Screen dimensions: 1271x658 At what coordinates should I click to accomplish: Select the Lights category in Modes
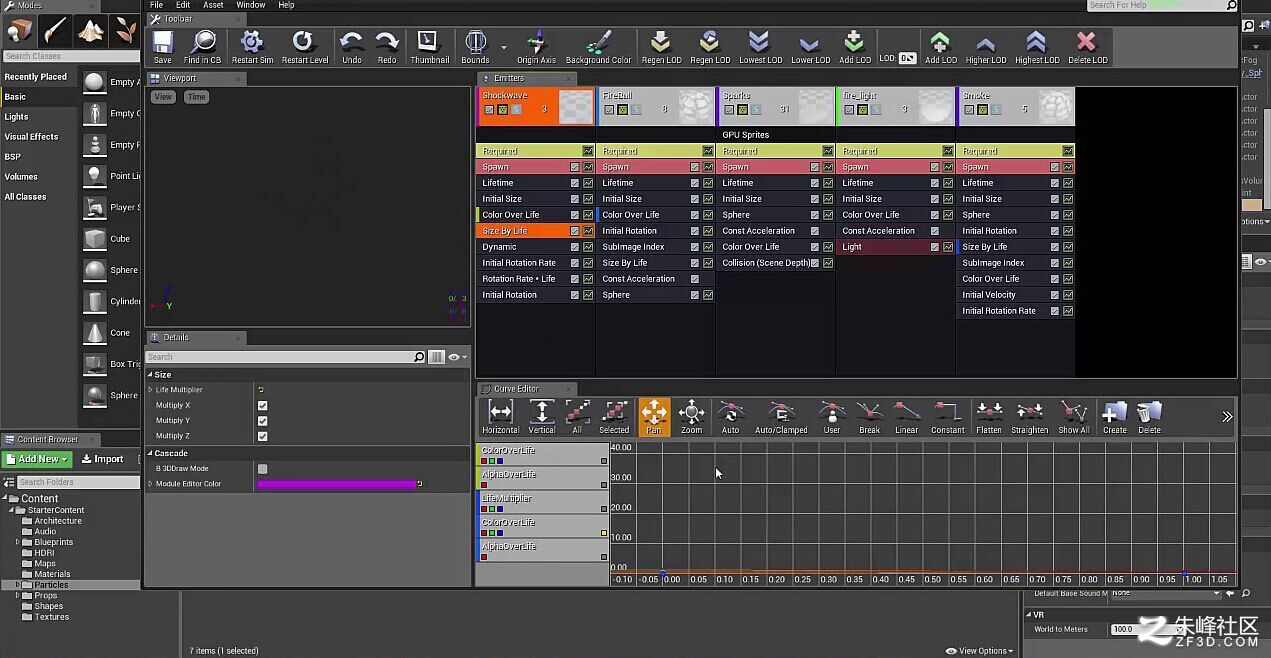(16, 117)
